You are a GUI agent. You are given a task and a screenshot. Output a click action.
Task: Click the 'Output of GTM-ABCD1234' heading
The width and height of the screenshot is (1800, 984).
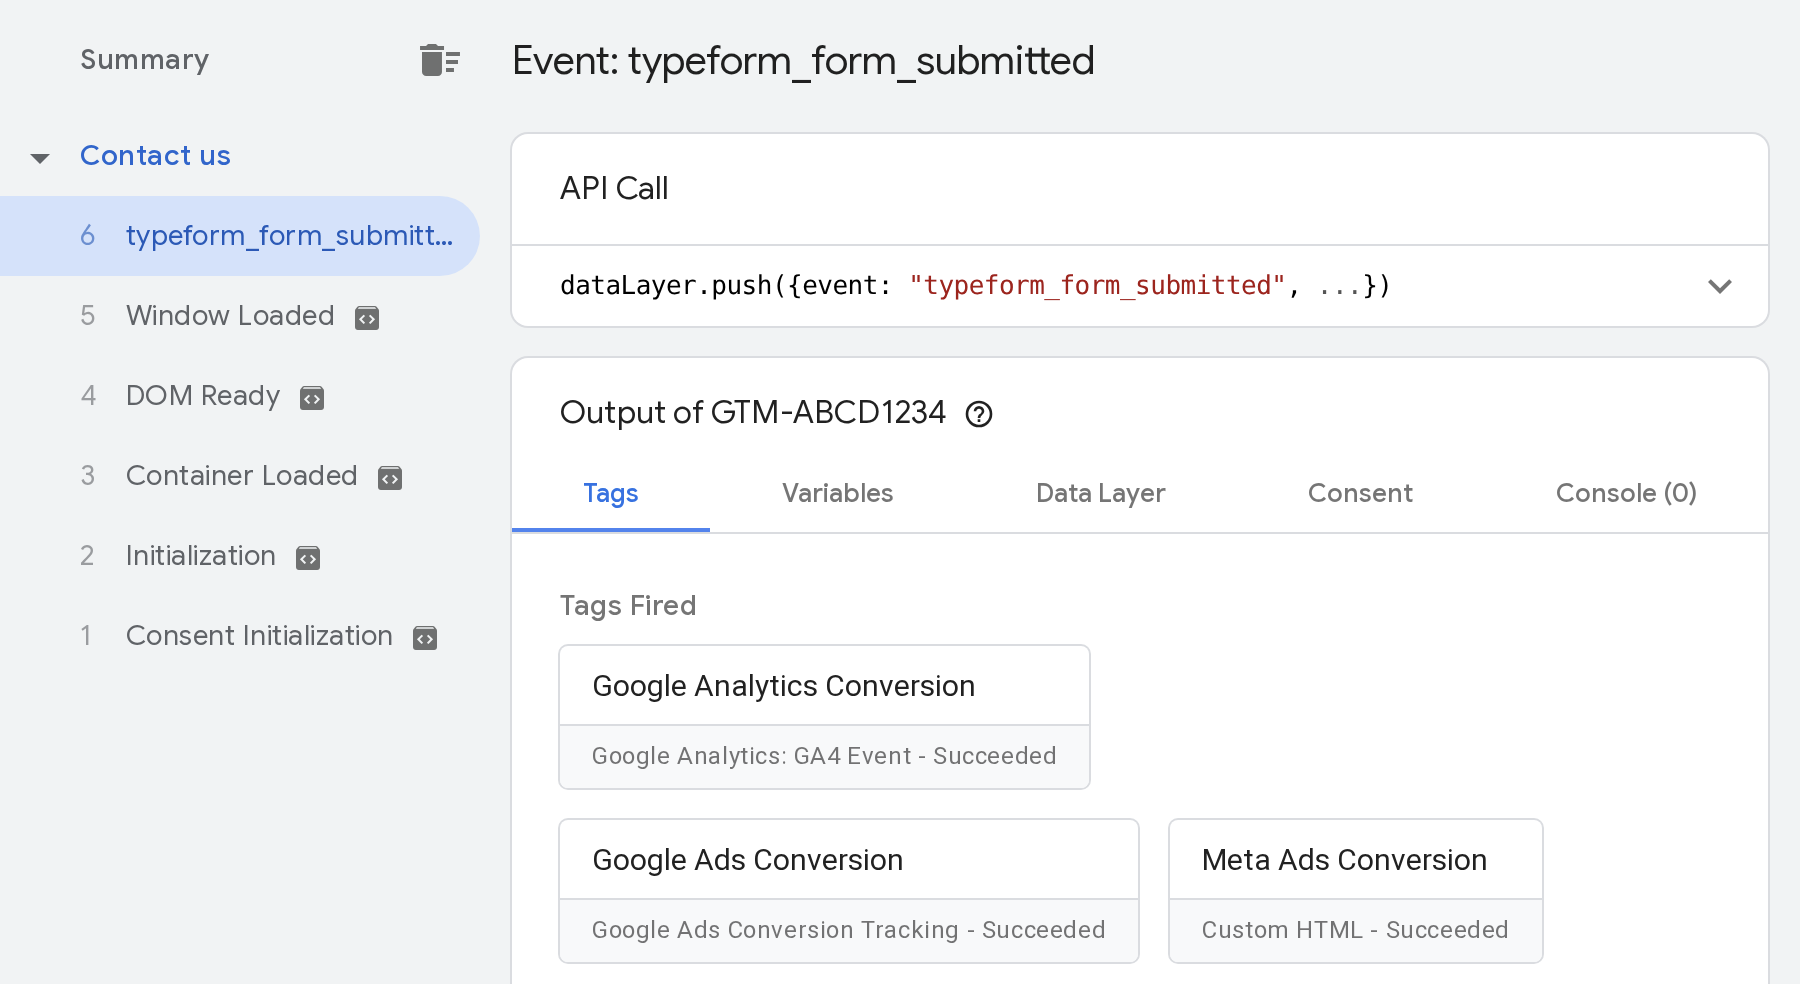click(752, 412)
